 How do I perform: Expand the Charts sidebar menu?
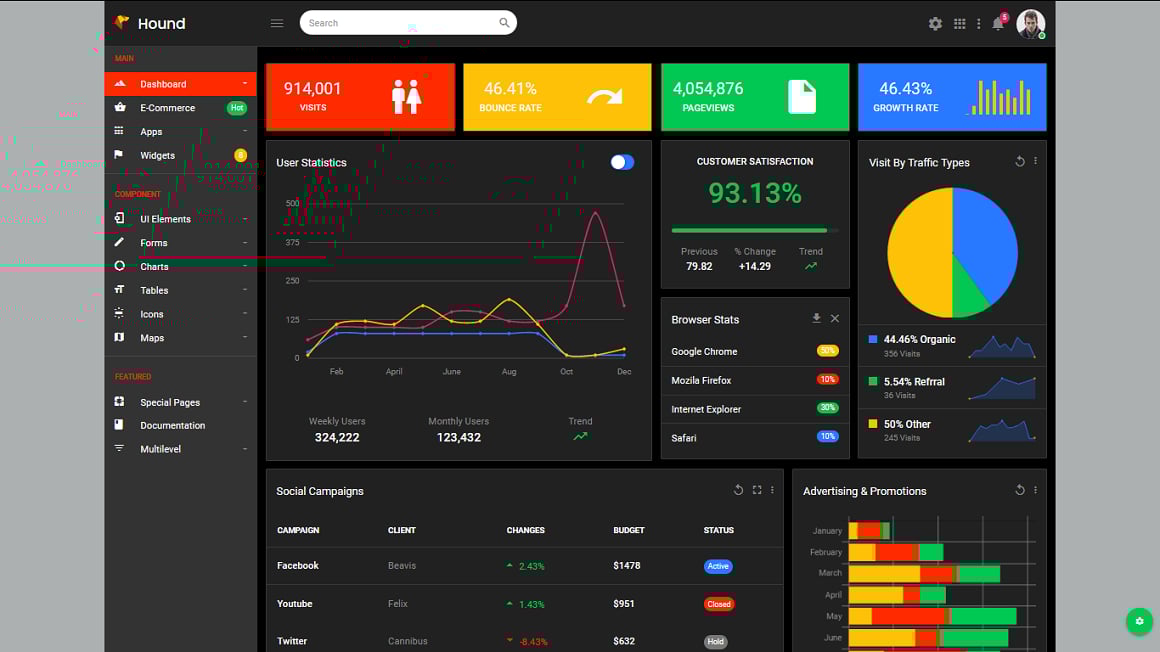coord(181,266)
